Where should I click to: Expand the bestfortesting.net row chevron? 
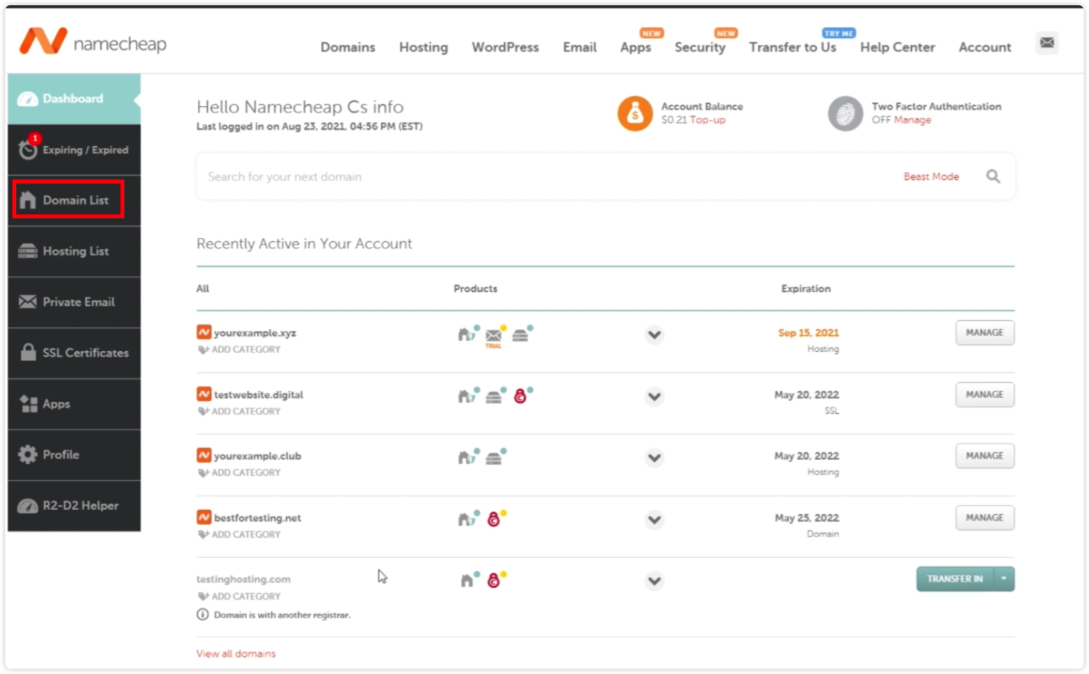(654, 520)
